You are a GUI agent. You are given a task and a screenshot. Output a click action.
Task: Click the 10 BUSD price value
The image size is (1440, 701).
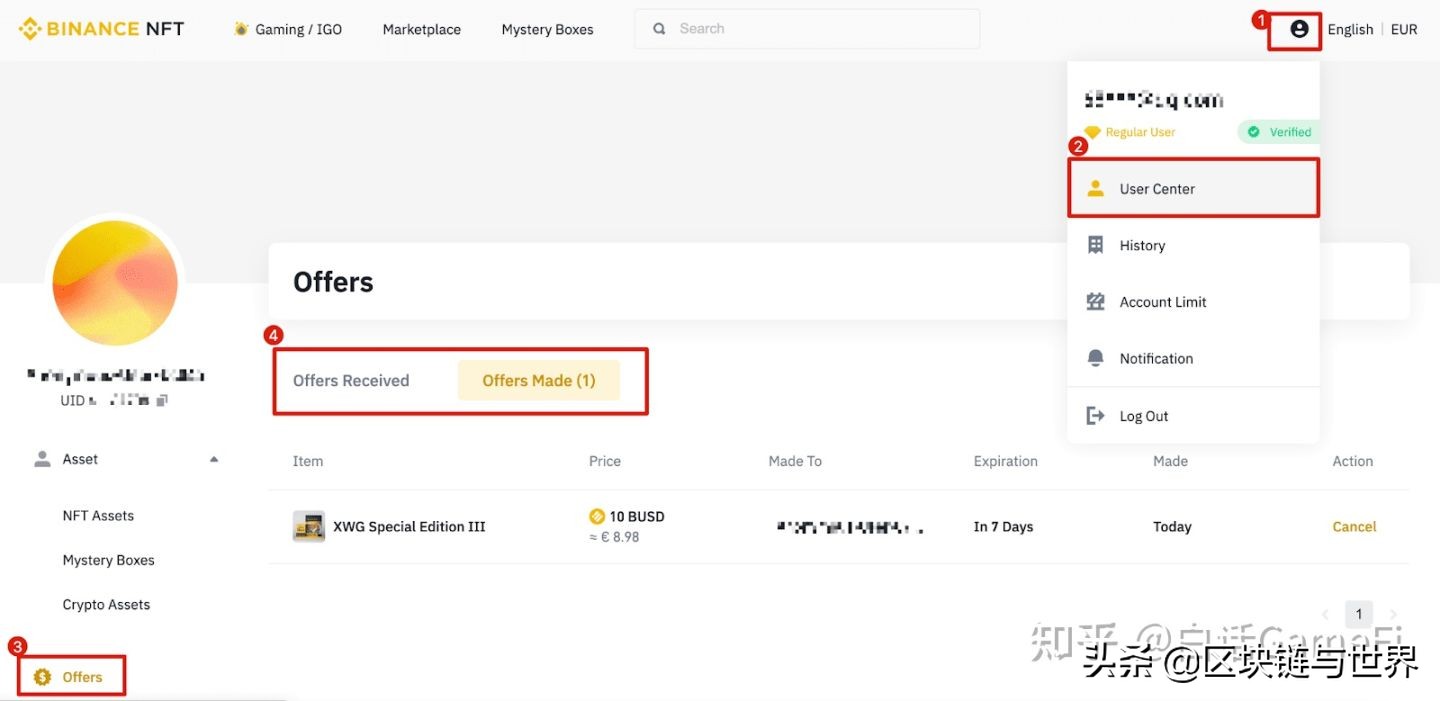coord(637,516)
